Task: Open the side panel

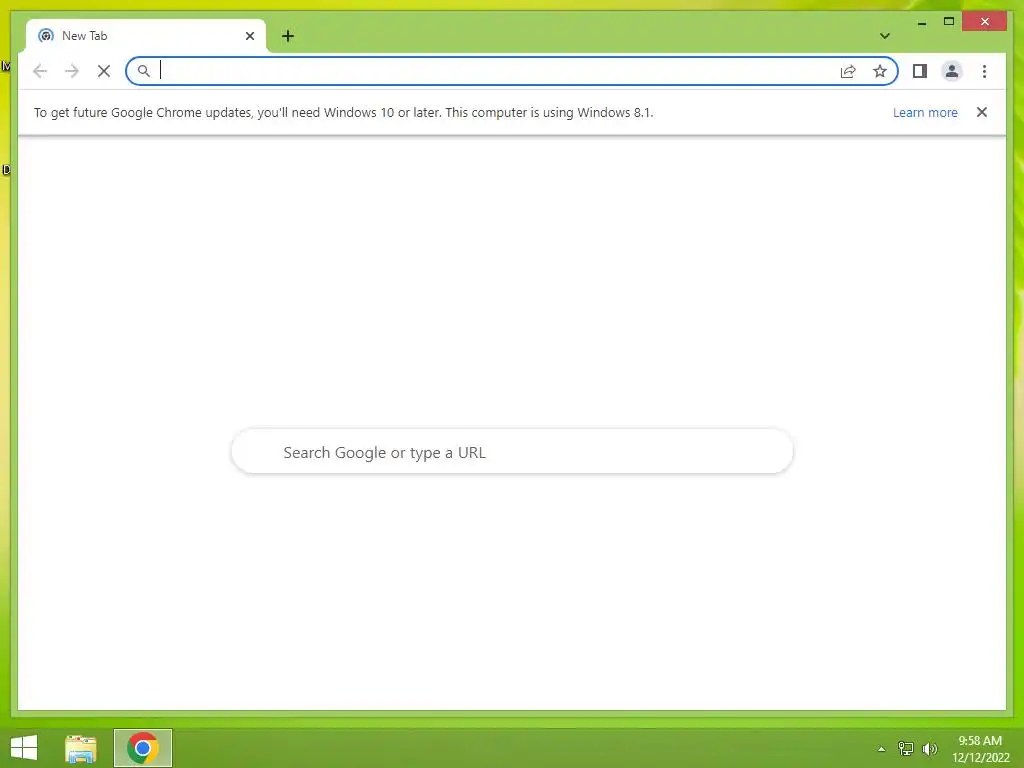Action: (x=920, y=71)
